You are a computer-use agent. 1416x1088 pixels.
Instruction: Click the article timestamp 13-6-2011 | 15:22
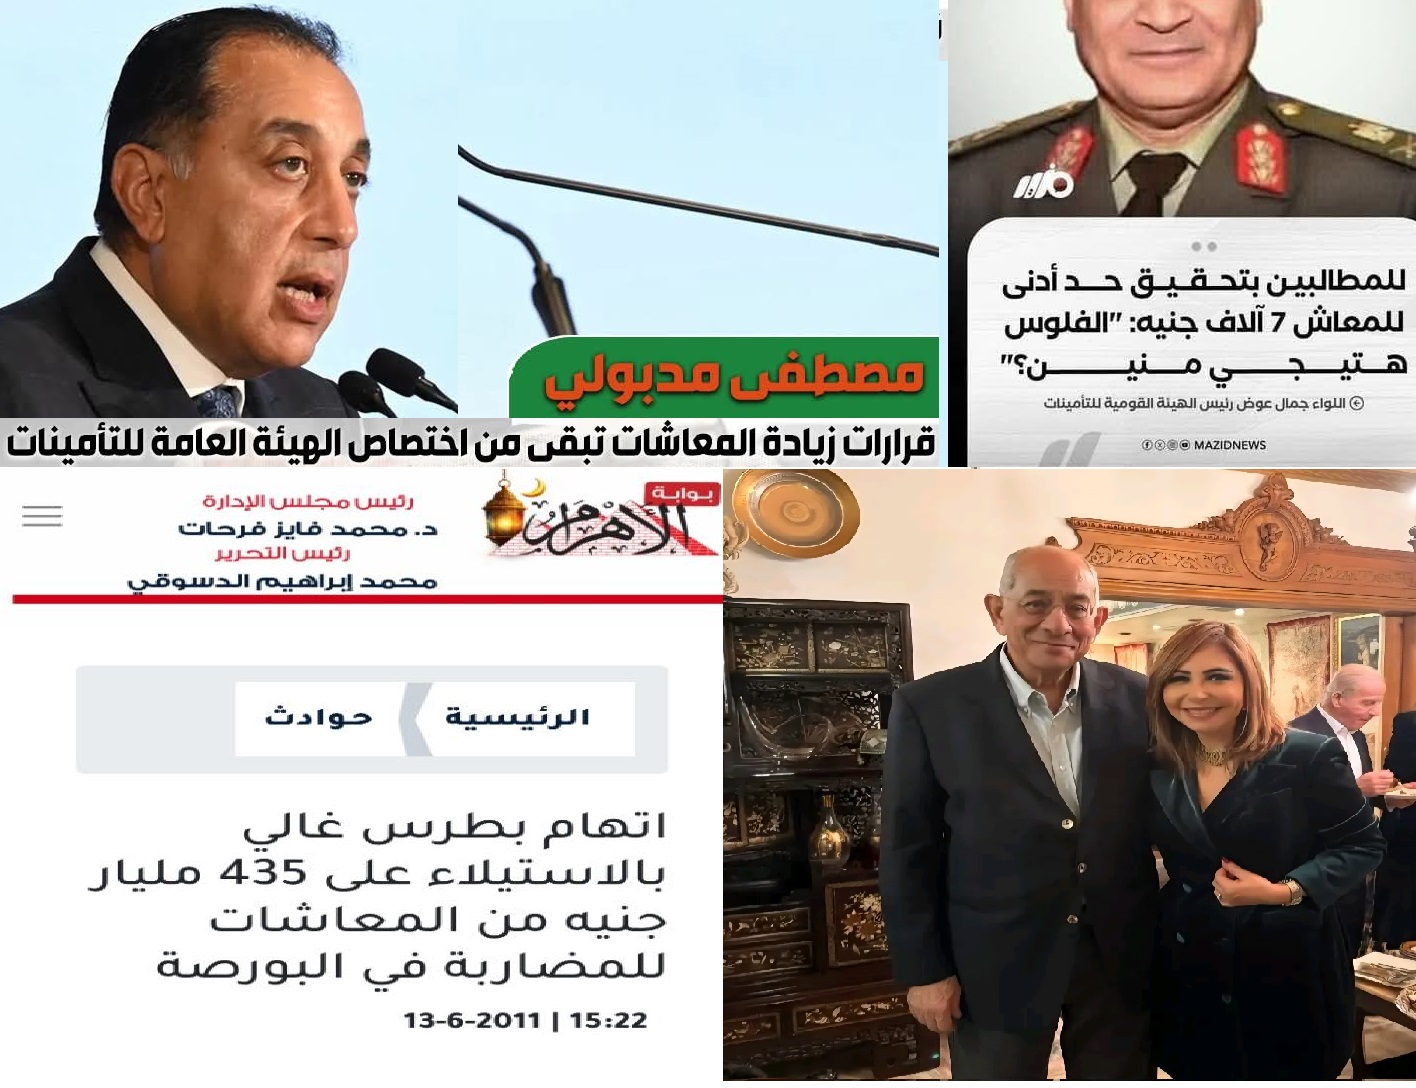[525, 1021]
